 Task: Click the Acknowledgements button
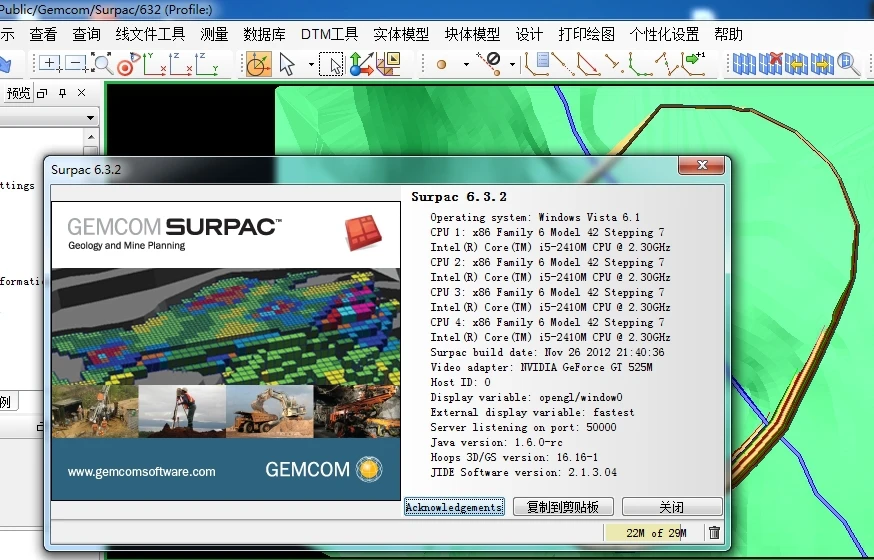pyautogui.click(x=454, y=507)
